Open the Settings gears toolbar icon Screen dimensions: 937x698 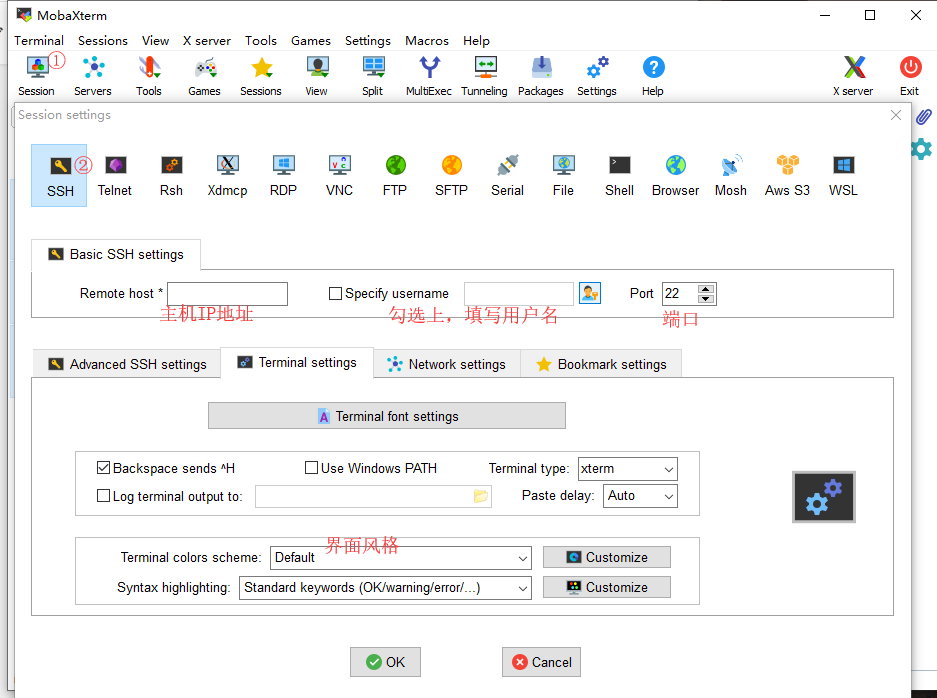[x=597, y=76]
